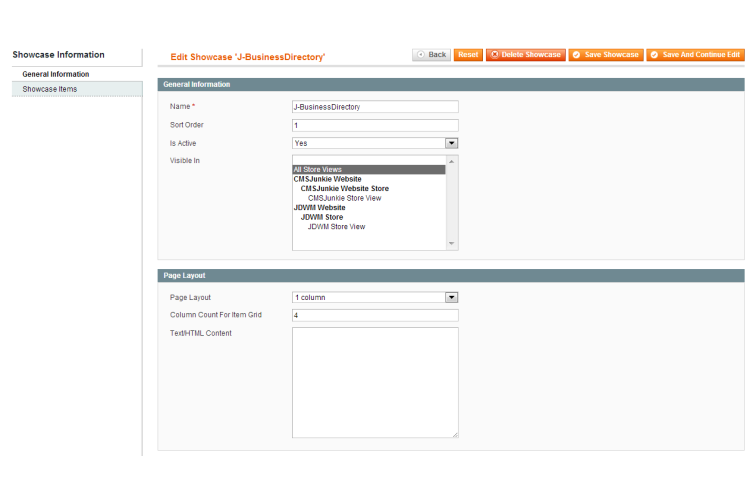Click the General Information section header

(451, 84)
